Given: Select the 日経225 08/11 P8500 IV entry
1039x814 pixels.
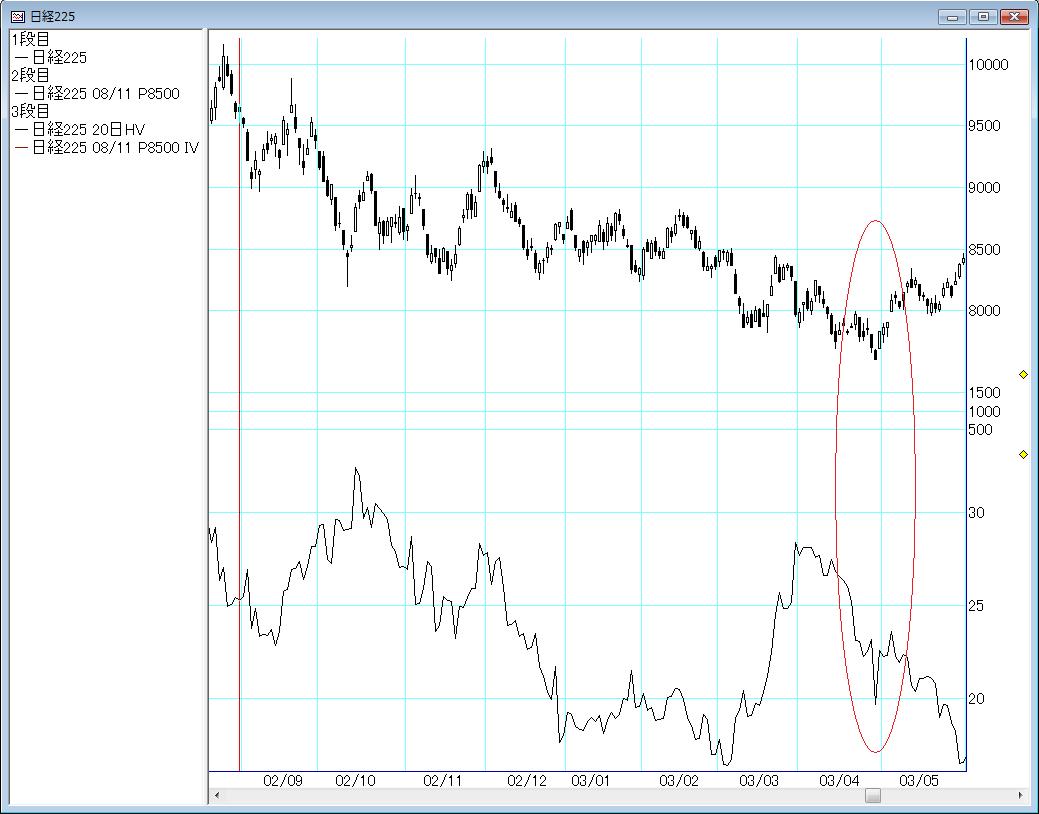Looking at the screenshot, I should click(115, 148).
